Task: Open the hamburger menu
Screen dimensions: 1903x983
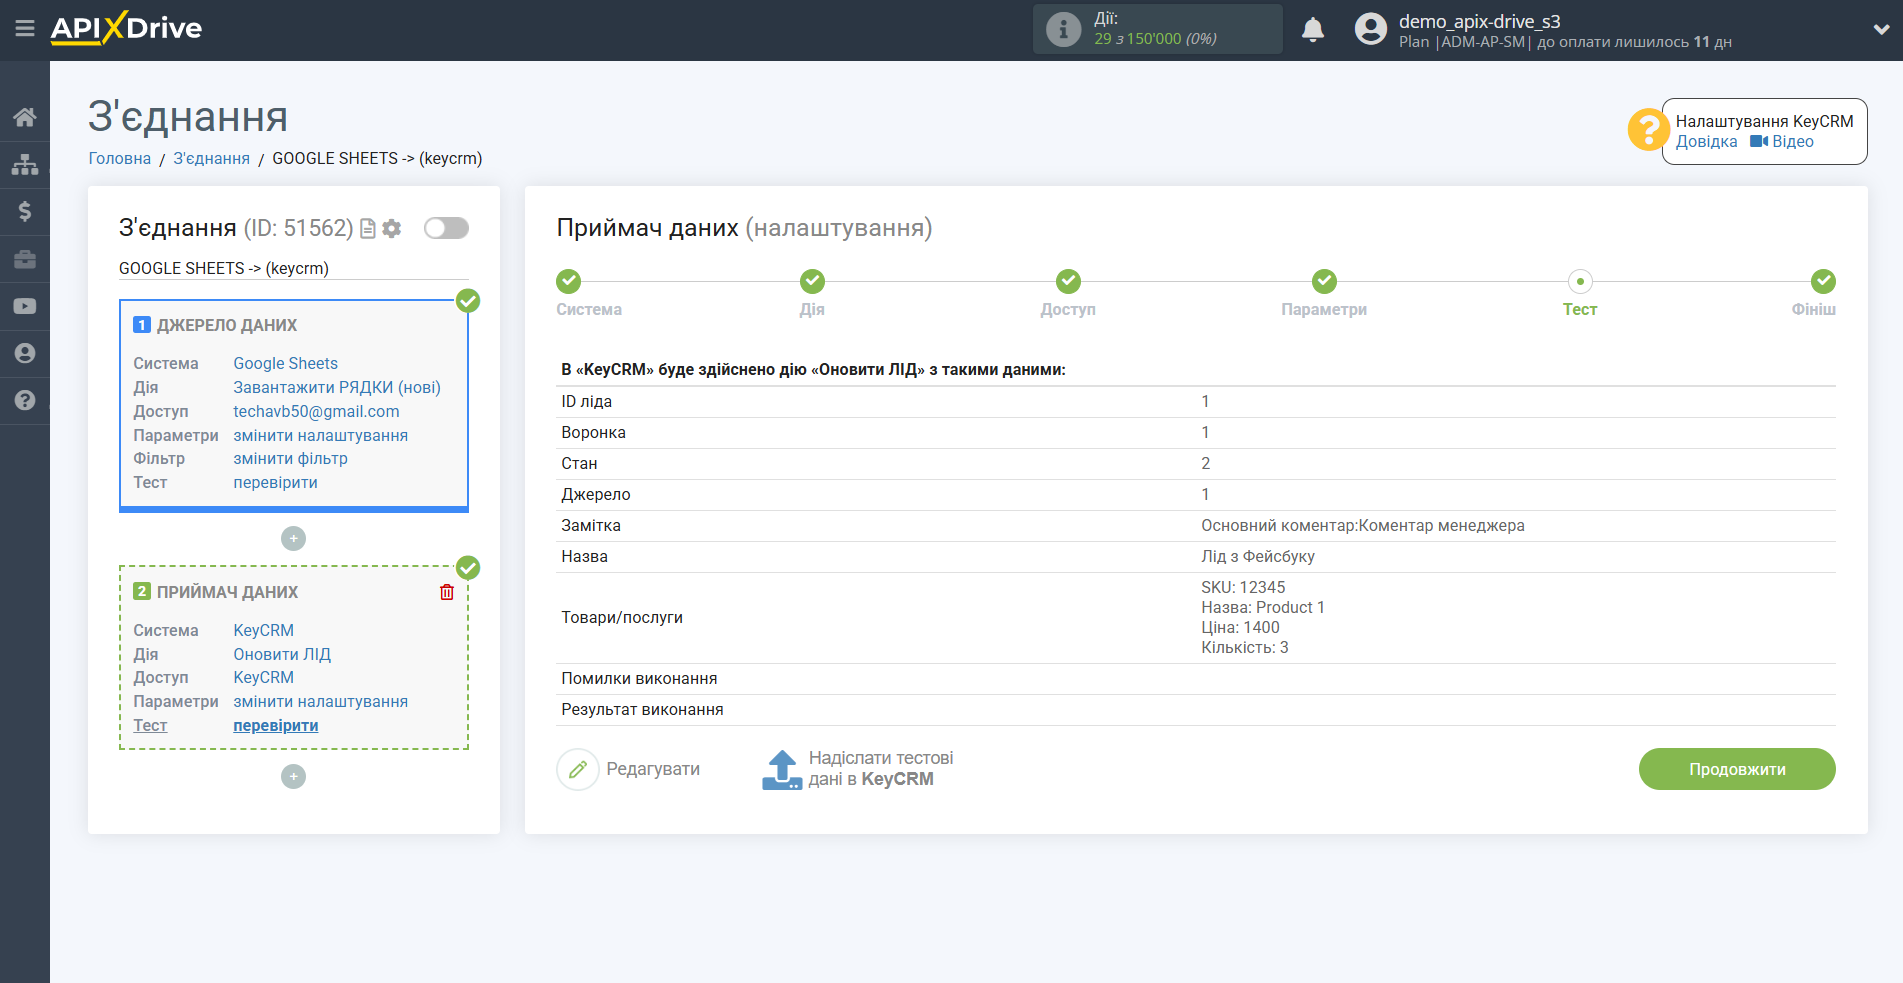Action: pos(25,29)
